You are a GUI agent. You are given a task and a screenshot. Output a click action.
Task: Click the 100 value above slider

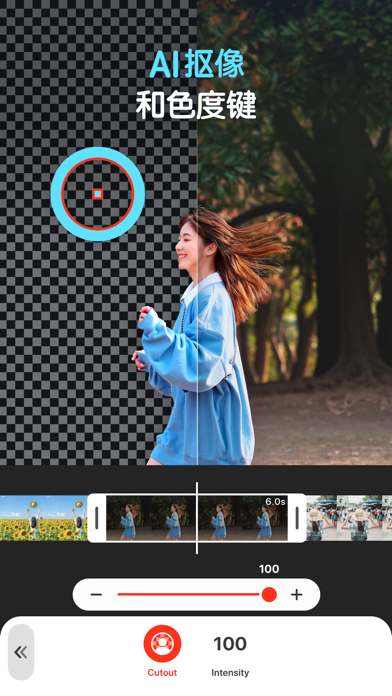pyautogui.click(x=269, y=569)
